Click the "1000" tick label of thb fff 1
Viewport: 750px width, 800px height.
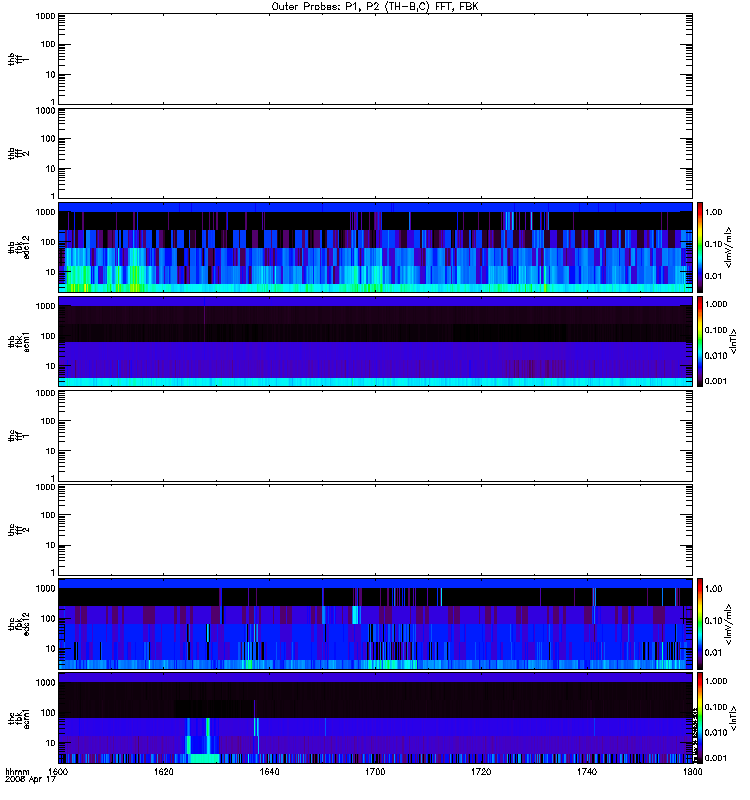[x=45, y=16]
